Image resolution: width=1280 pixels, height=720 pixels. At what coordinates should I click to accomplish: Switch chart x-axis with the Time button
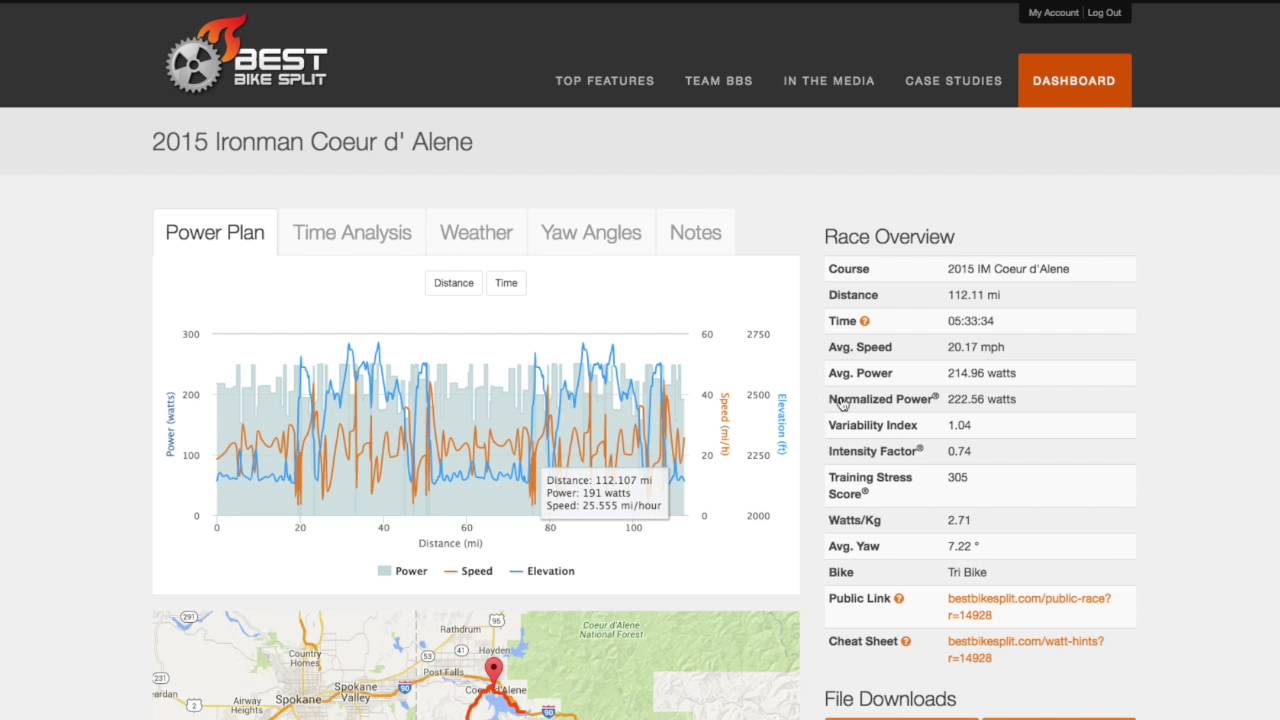pyautogui.click(x=506, y=283)
